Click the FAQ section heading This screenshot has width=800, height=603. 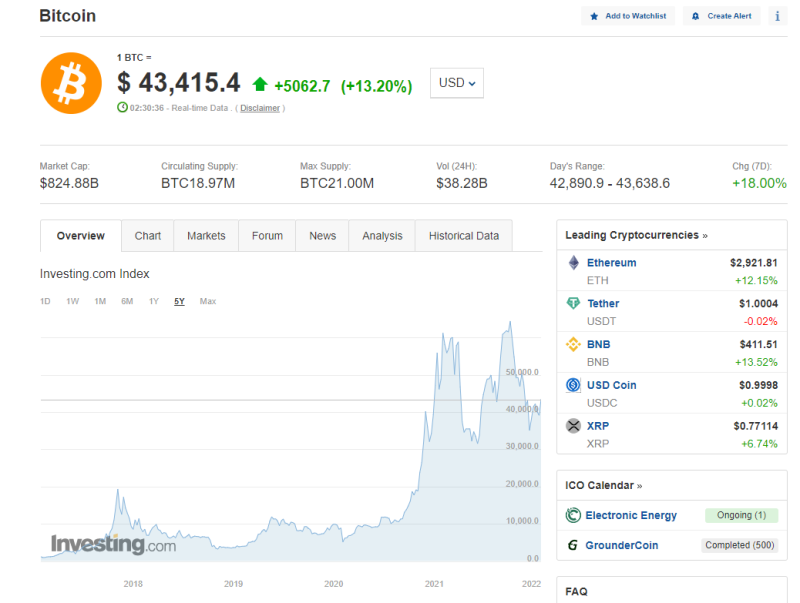point(576,591)
